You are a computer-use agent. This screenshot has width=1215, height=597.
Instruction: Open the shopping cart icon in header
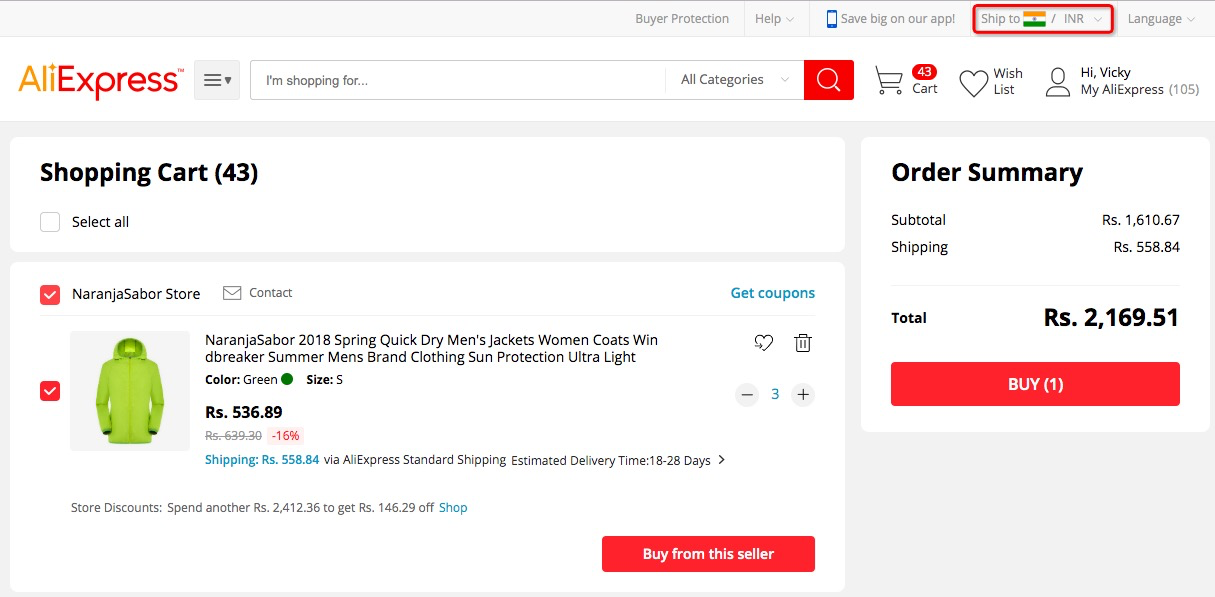click(889, 81)
